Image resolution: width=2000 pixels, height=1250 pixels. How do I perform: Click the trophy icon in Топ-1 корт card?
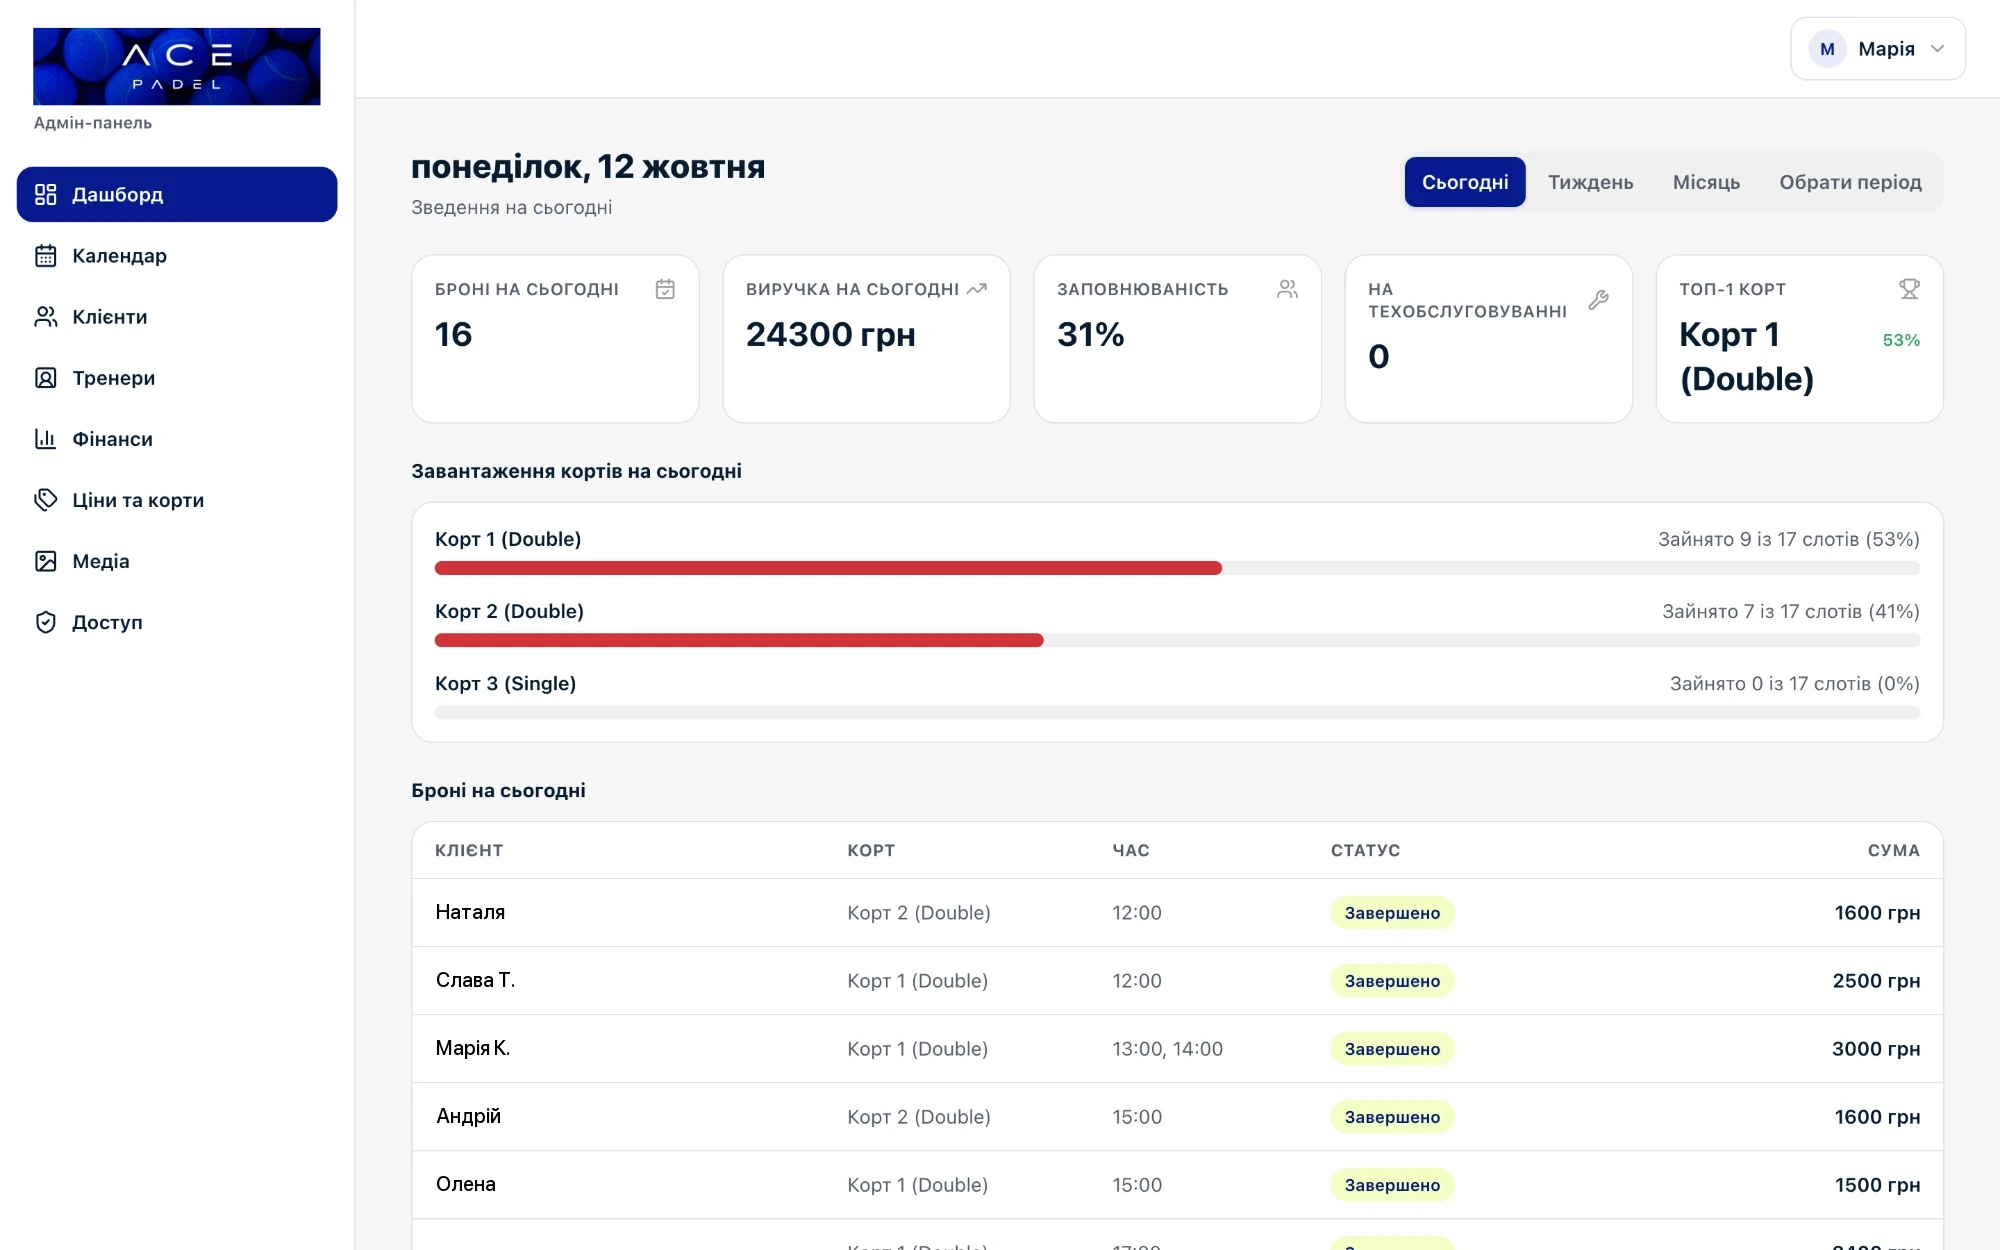coord(1909,289)
